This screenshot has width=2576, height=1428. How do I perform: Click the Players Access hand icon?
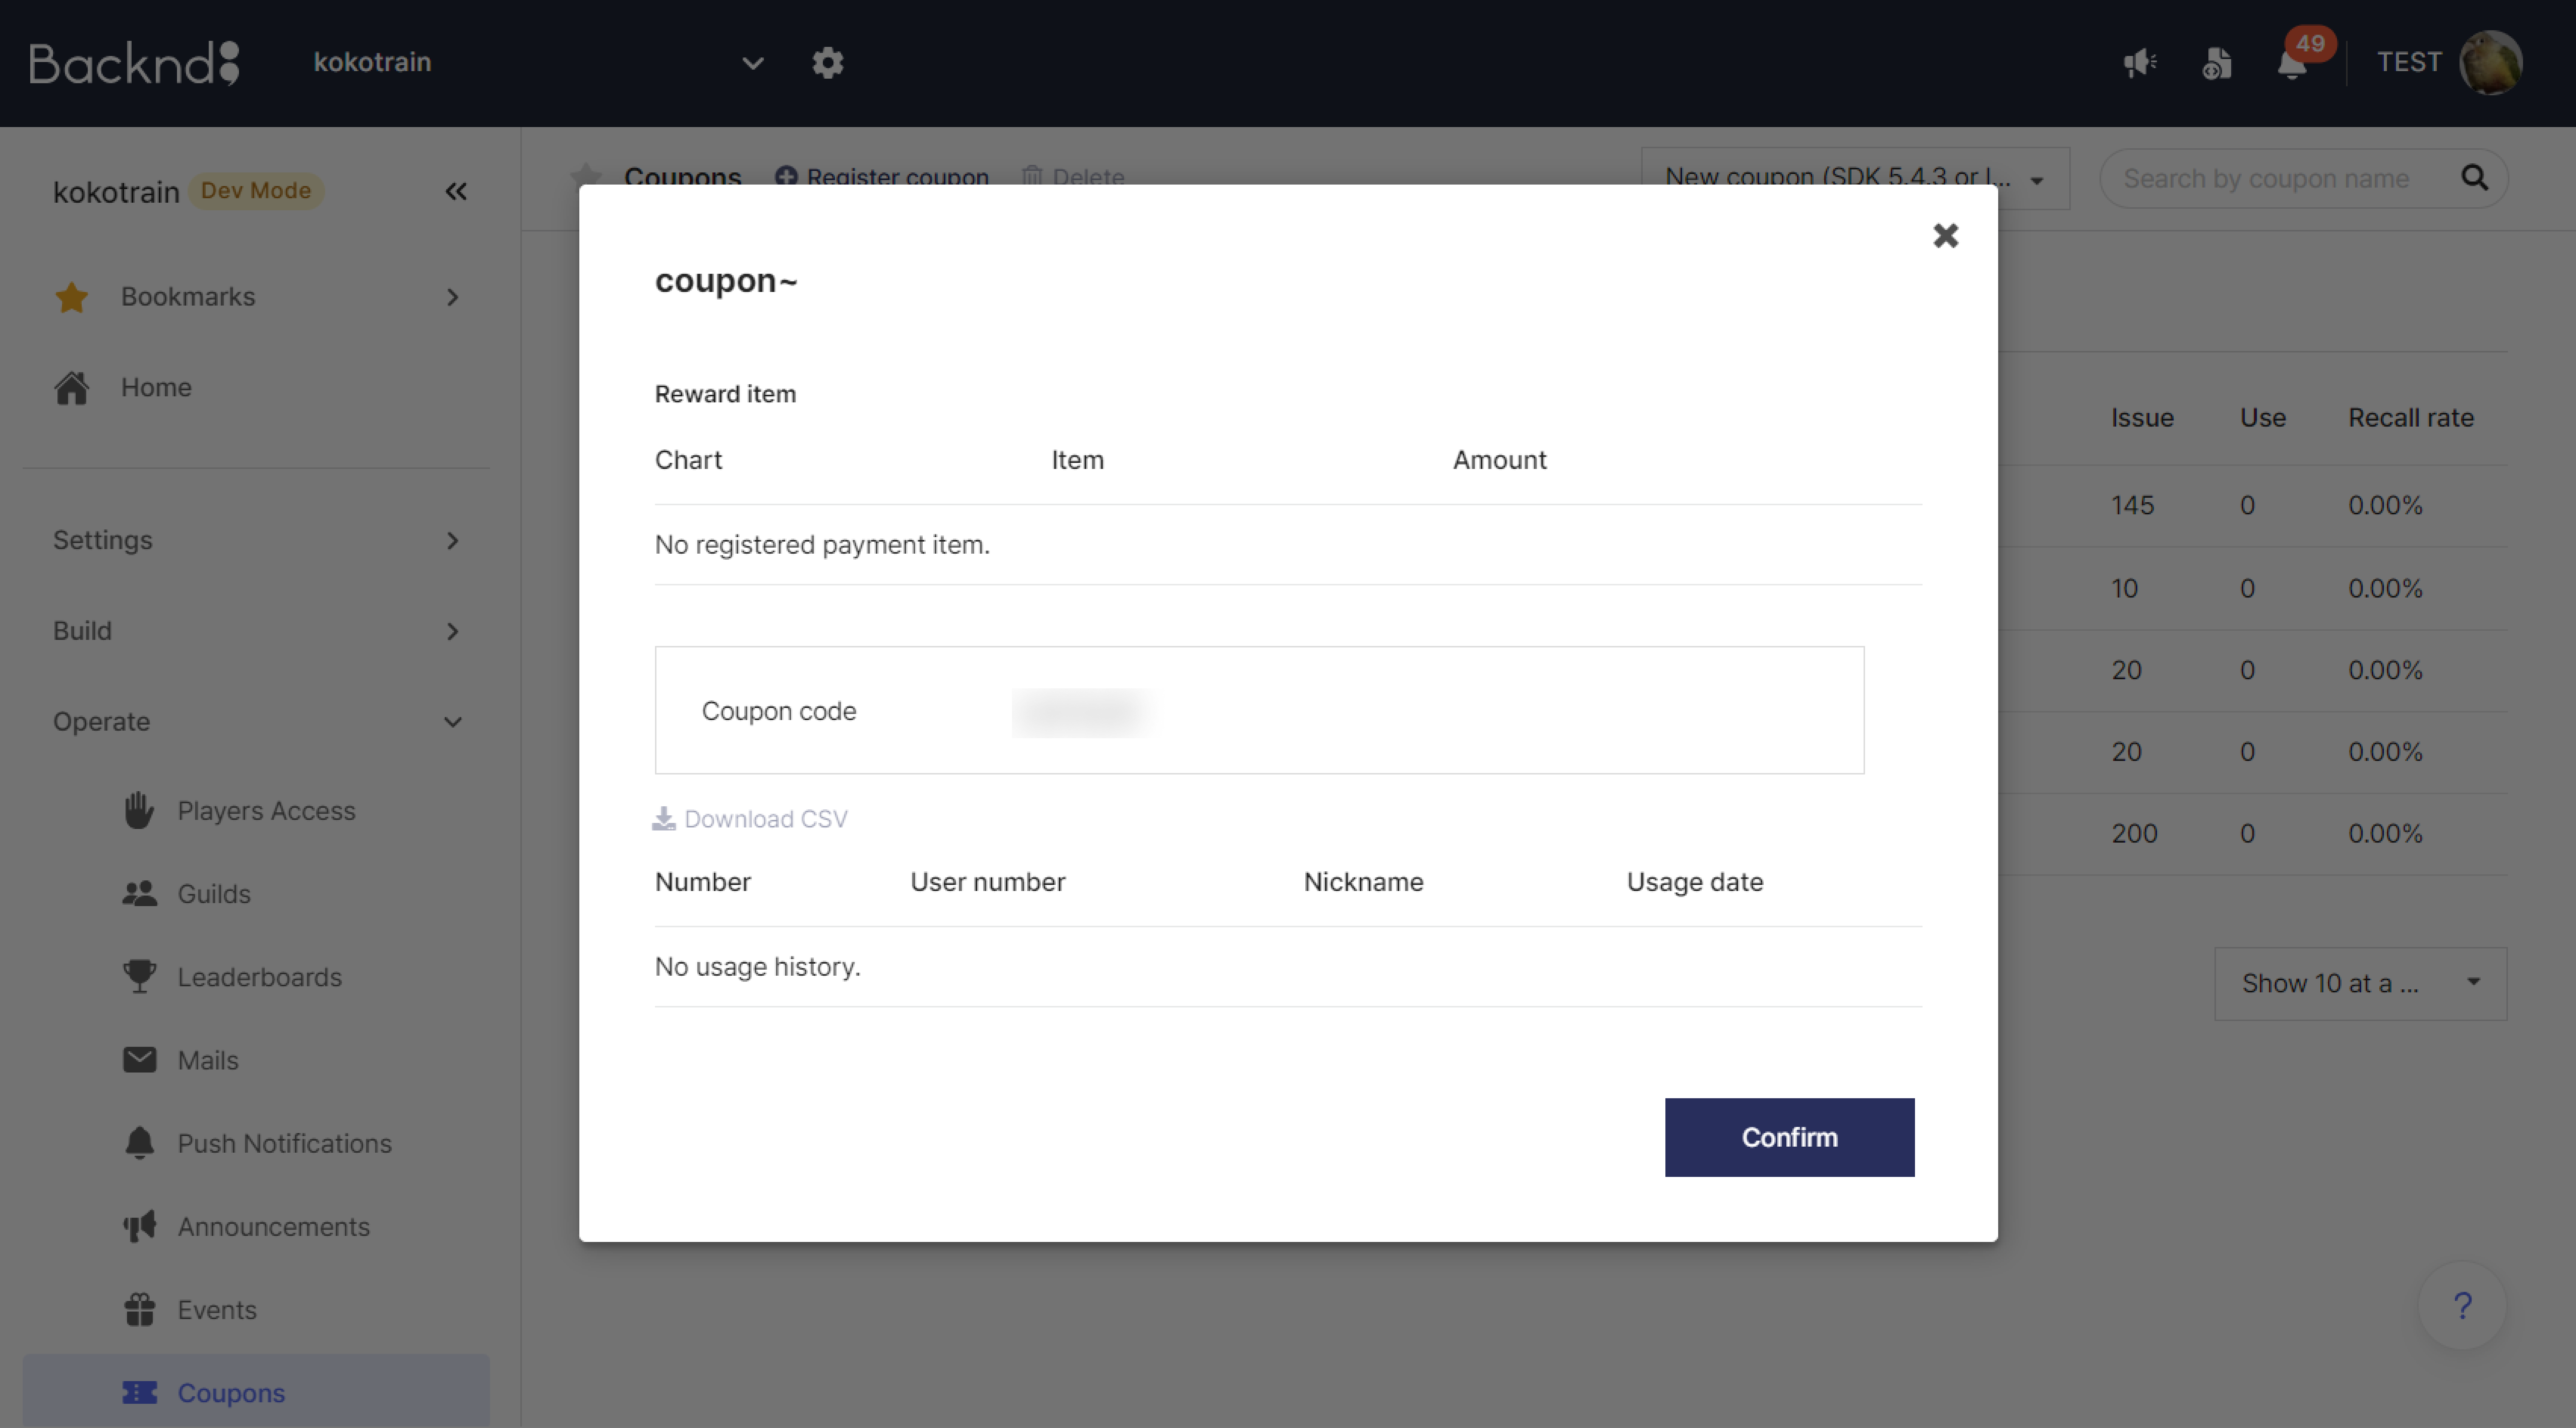pyautogui.click(x=139, y=810)
